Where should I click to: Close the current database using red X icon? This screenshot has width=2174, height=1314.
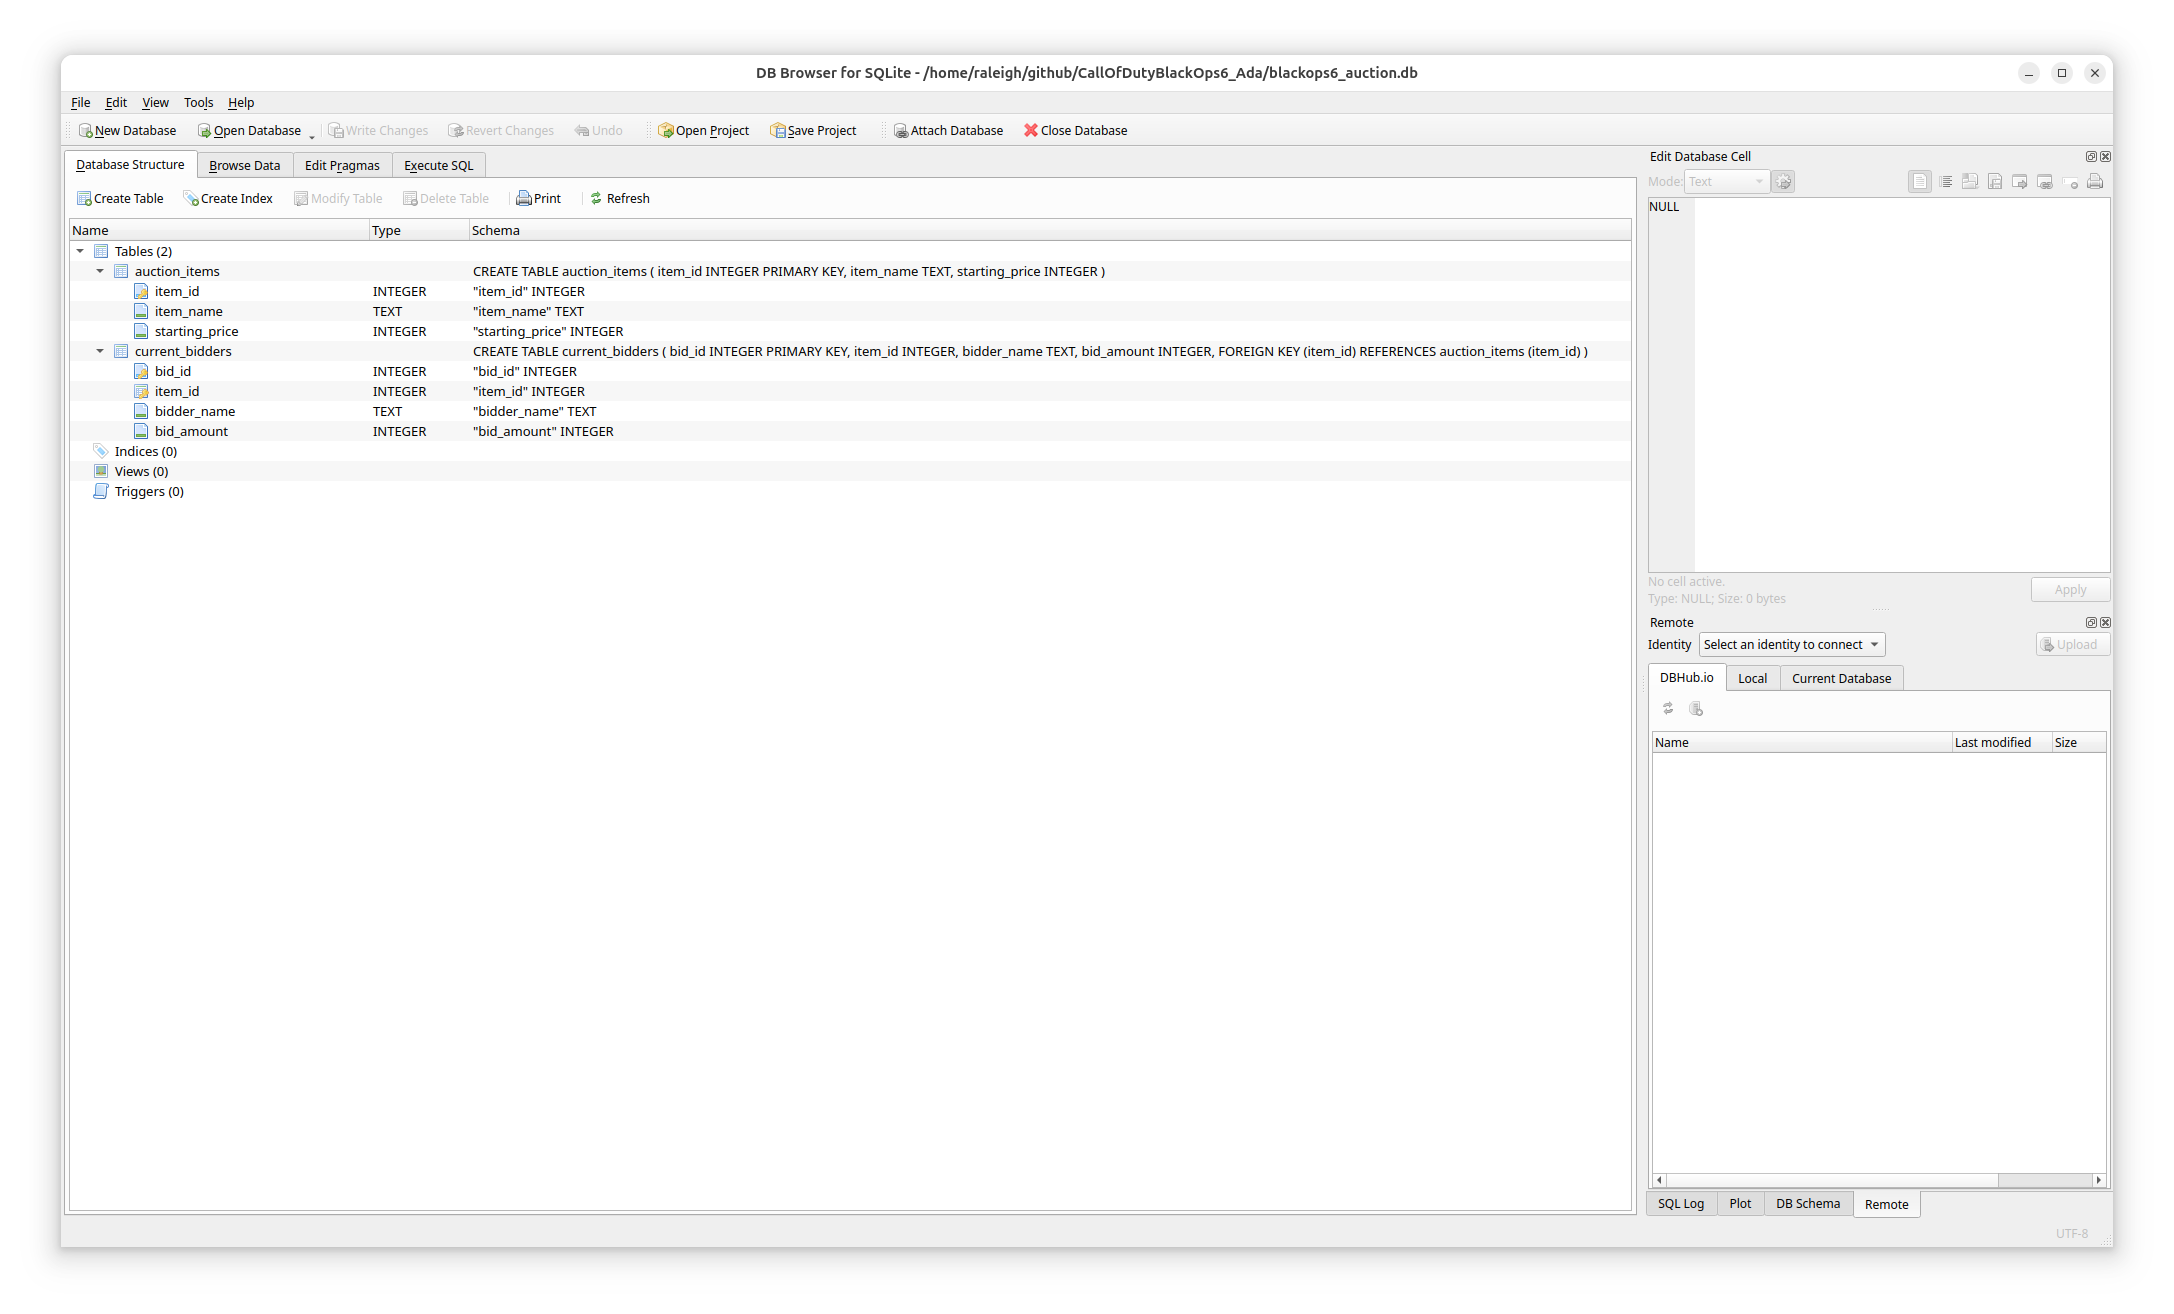tap(1075, 130)
